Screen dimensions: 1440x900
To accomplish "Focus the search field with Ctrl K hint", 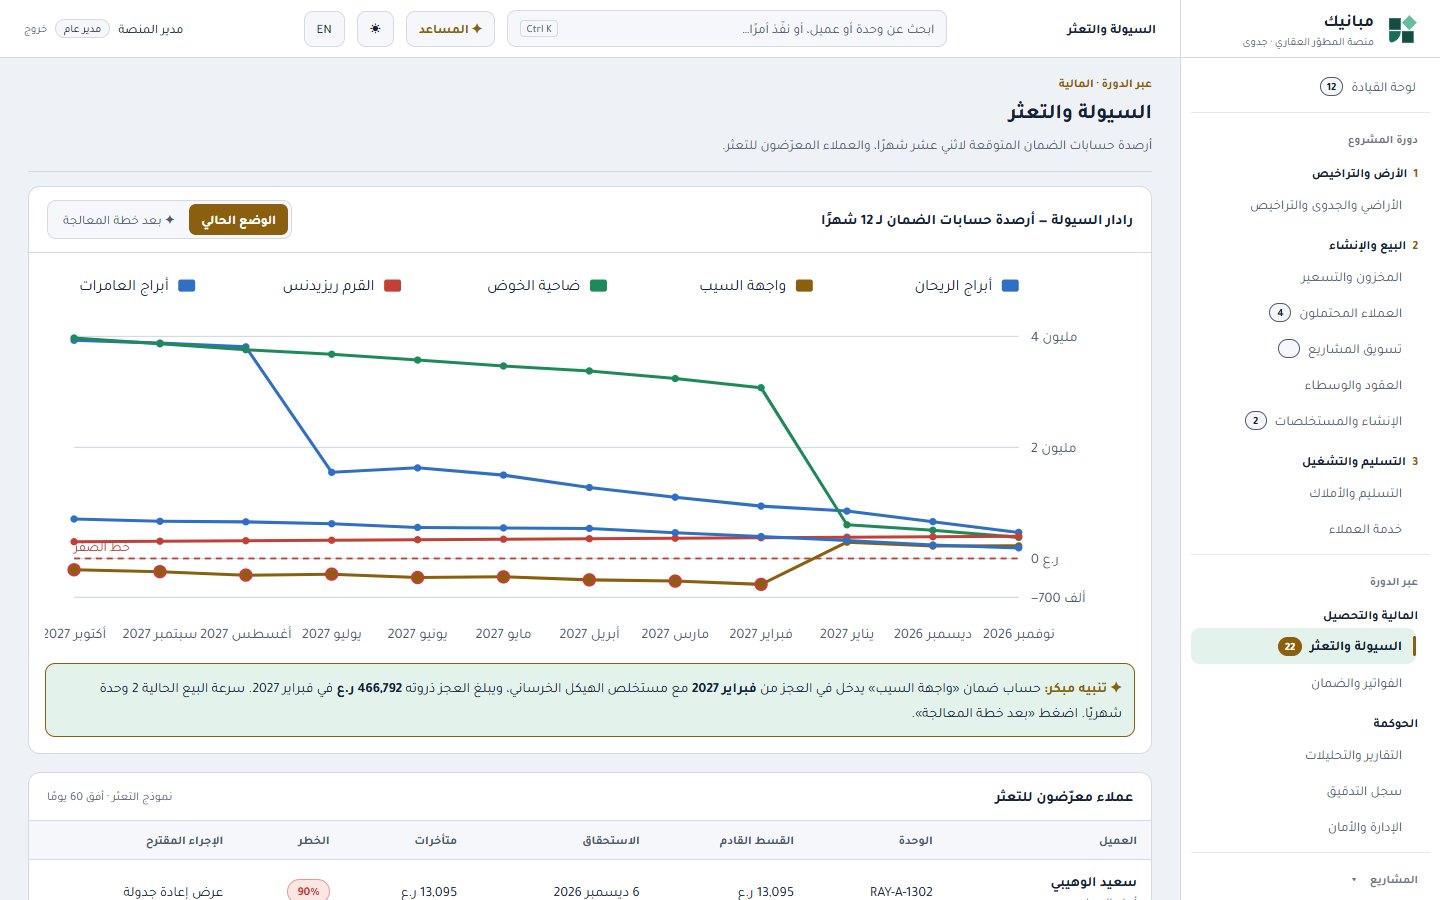I will coord(727,29).
